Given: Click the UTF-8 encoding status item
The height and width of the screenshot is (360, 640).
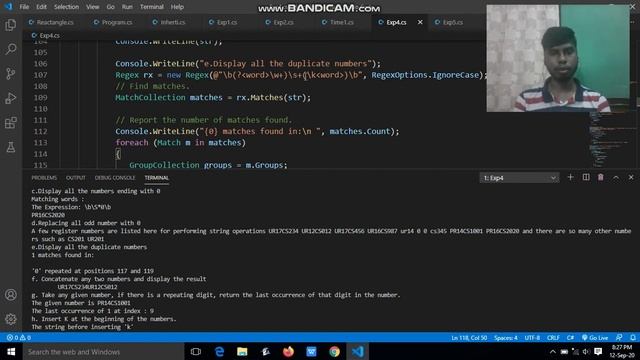Looking at the screenshot, I should tap(532, 338).
